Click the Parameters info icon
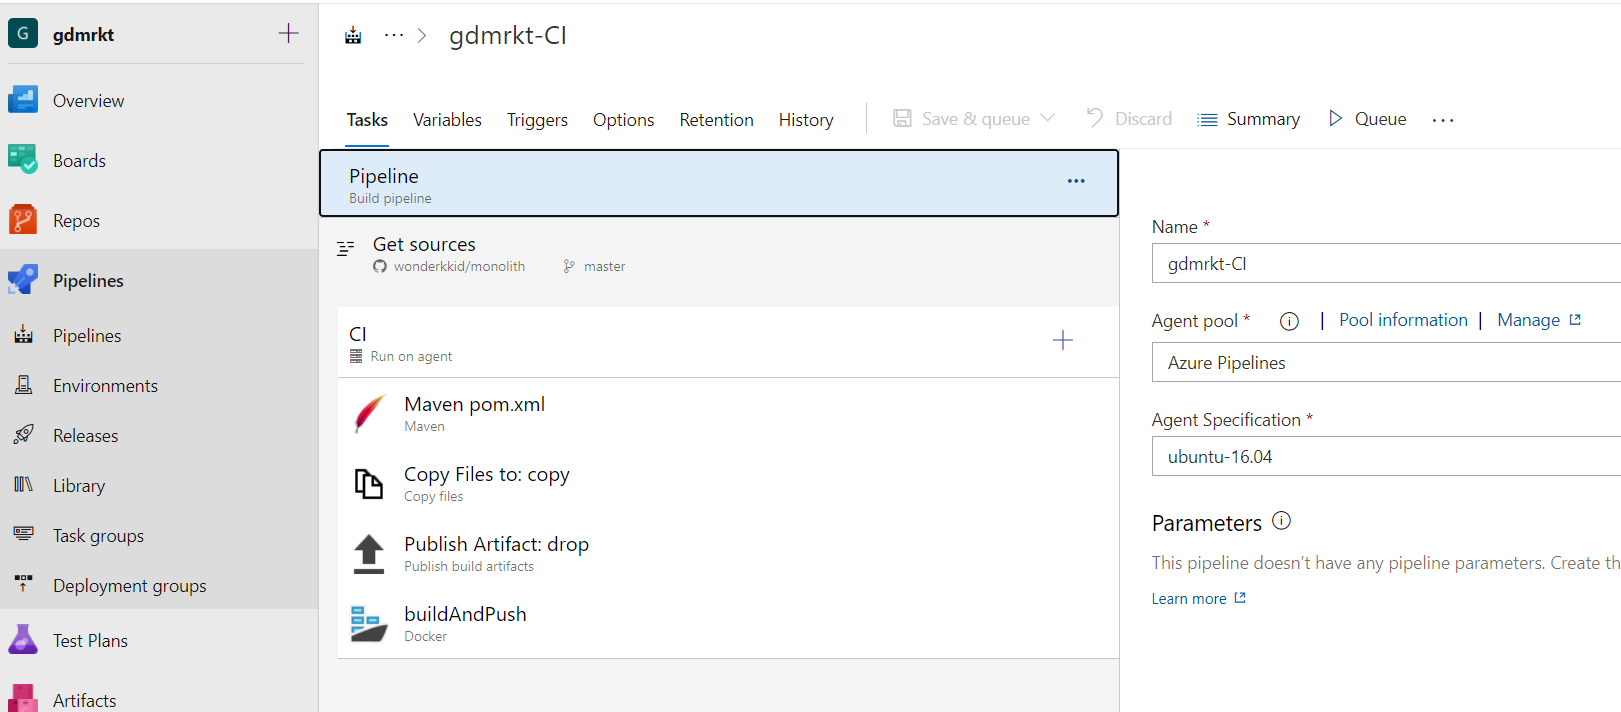The width and height of the screenshot is (1621, 712). coord(1281,521)
